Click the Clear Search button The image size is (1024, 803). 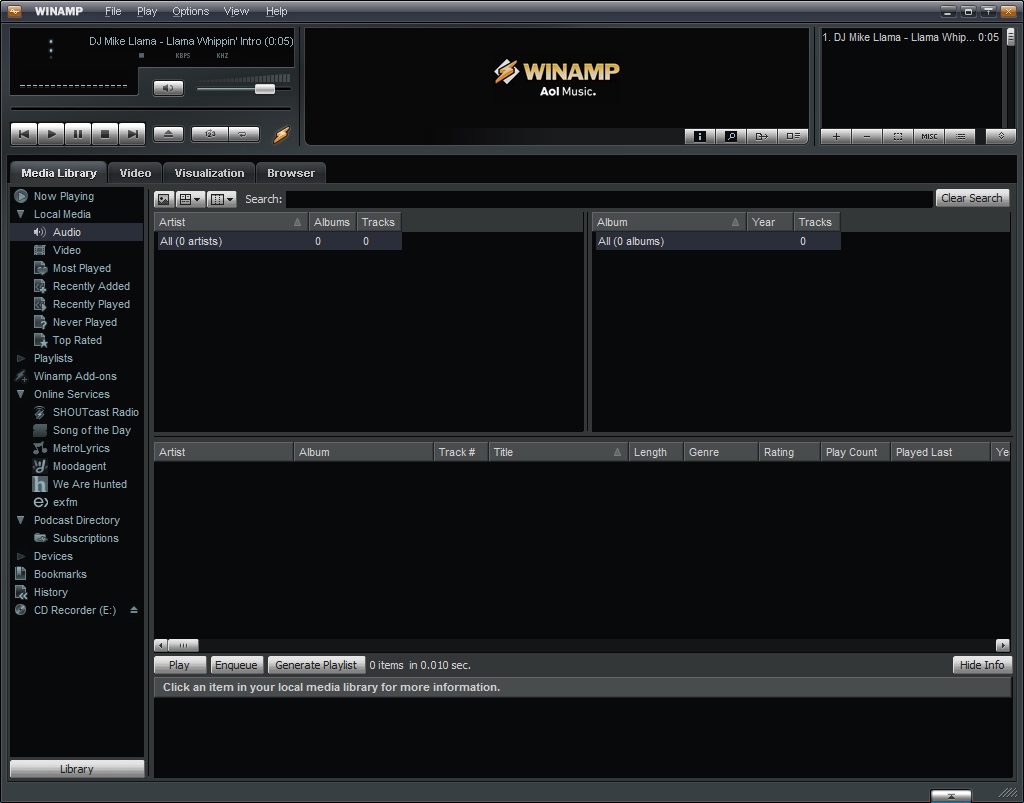[x=972, y=198]
